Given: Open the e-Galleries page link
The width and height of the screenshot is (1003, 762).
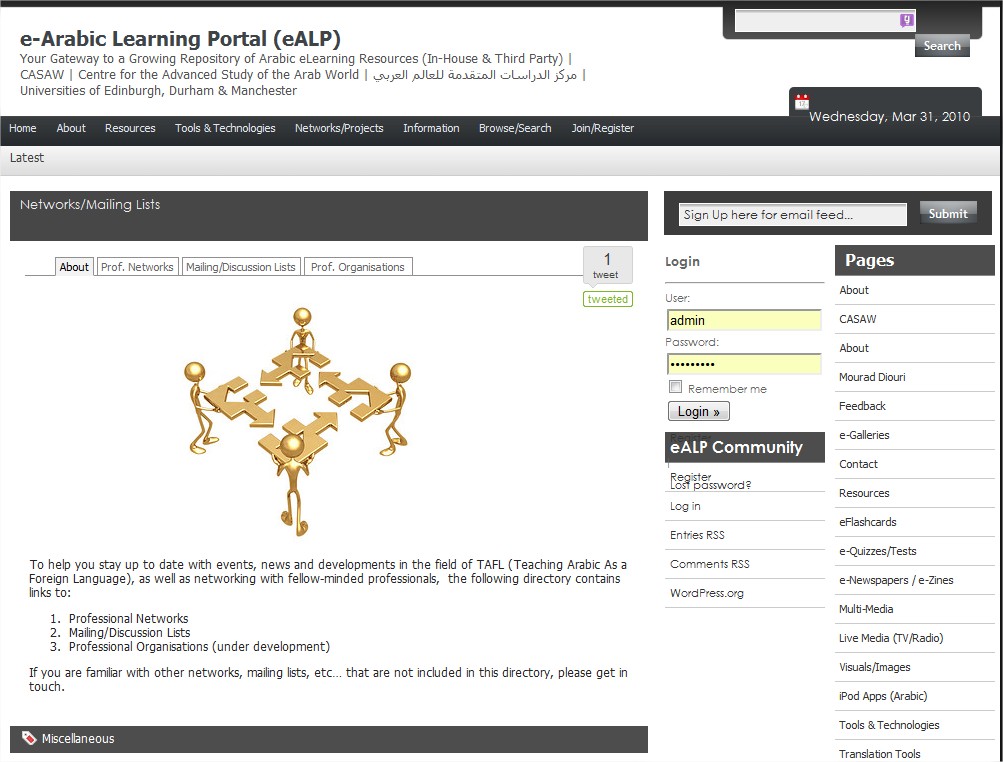Looking at the screenshot, I should [x=863, y=435].
